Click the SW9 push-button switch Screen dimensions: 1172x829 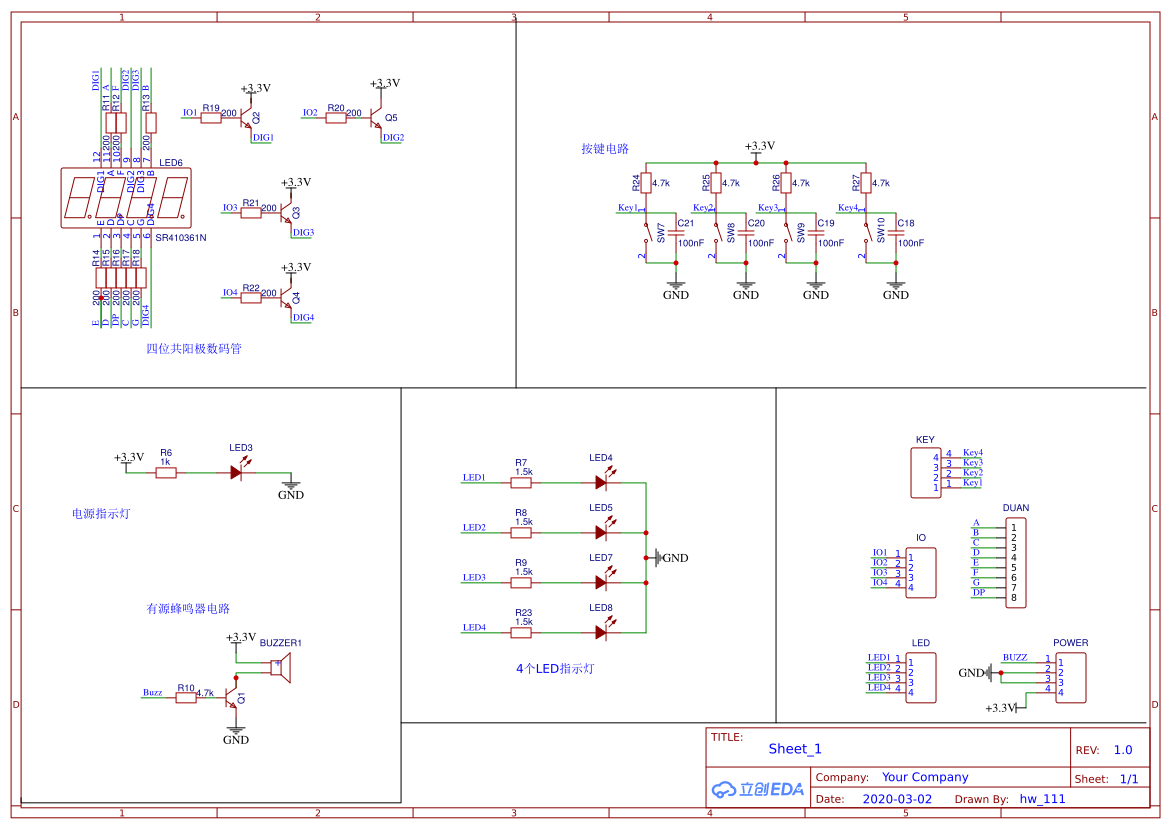tap(786, 232)
